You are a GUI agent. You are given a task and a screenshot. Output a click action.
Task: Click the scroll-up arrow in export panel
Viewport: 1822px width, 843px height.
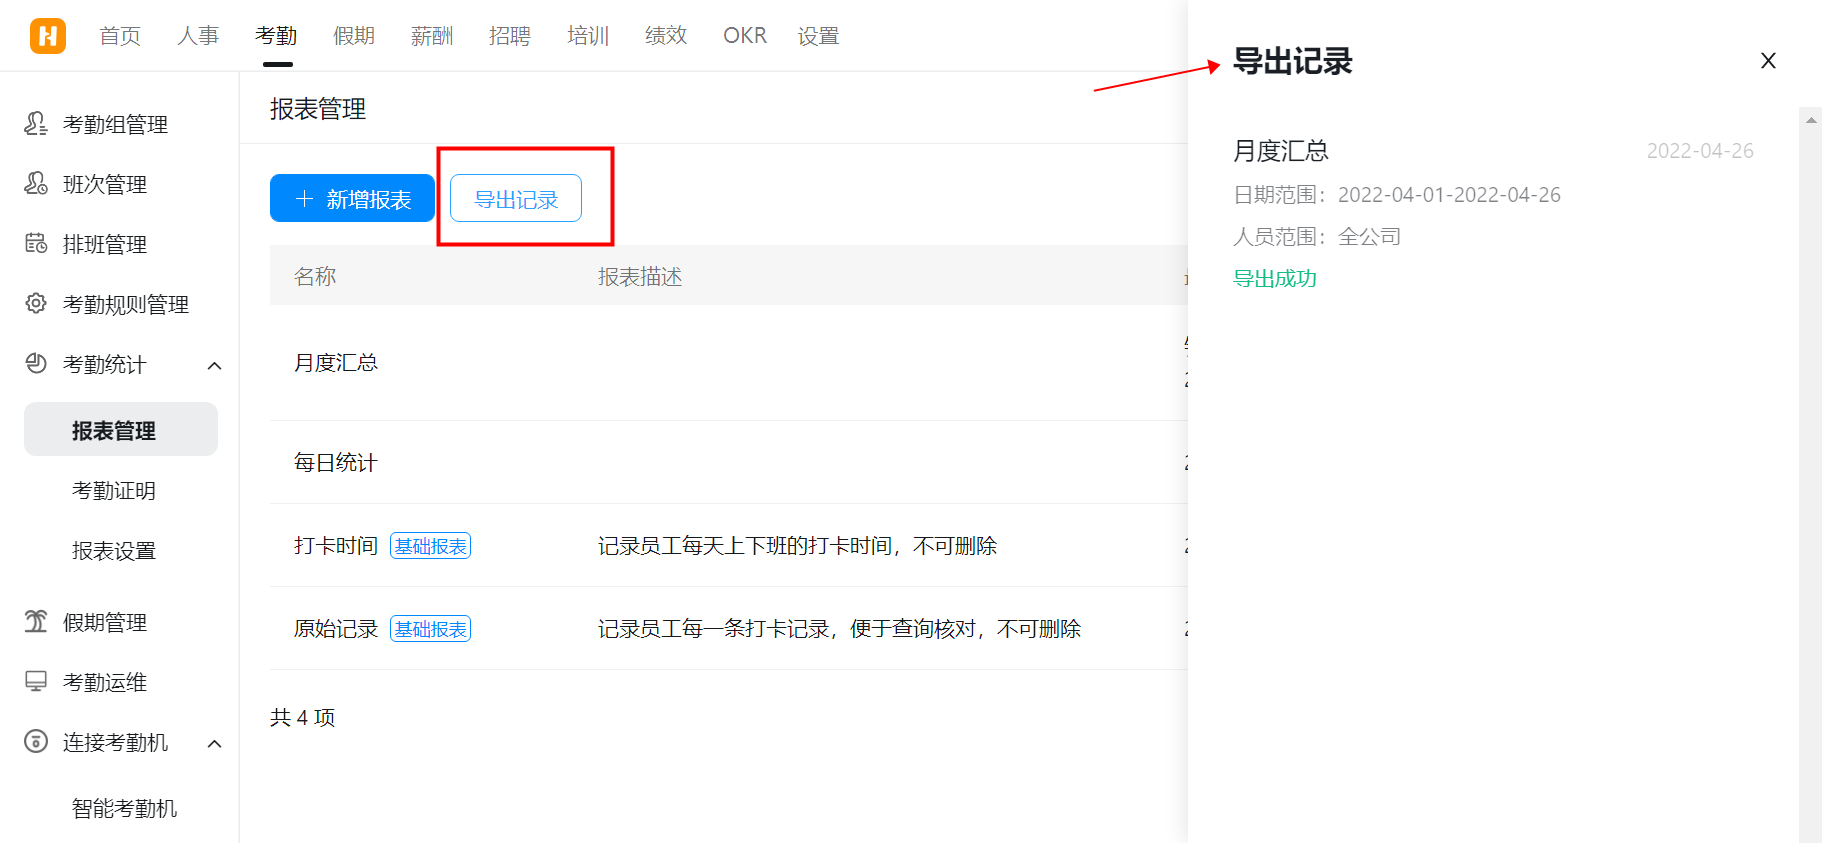pyautogui.click(x=1811, y=120)
